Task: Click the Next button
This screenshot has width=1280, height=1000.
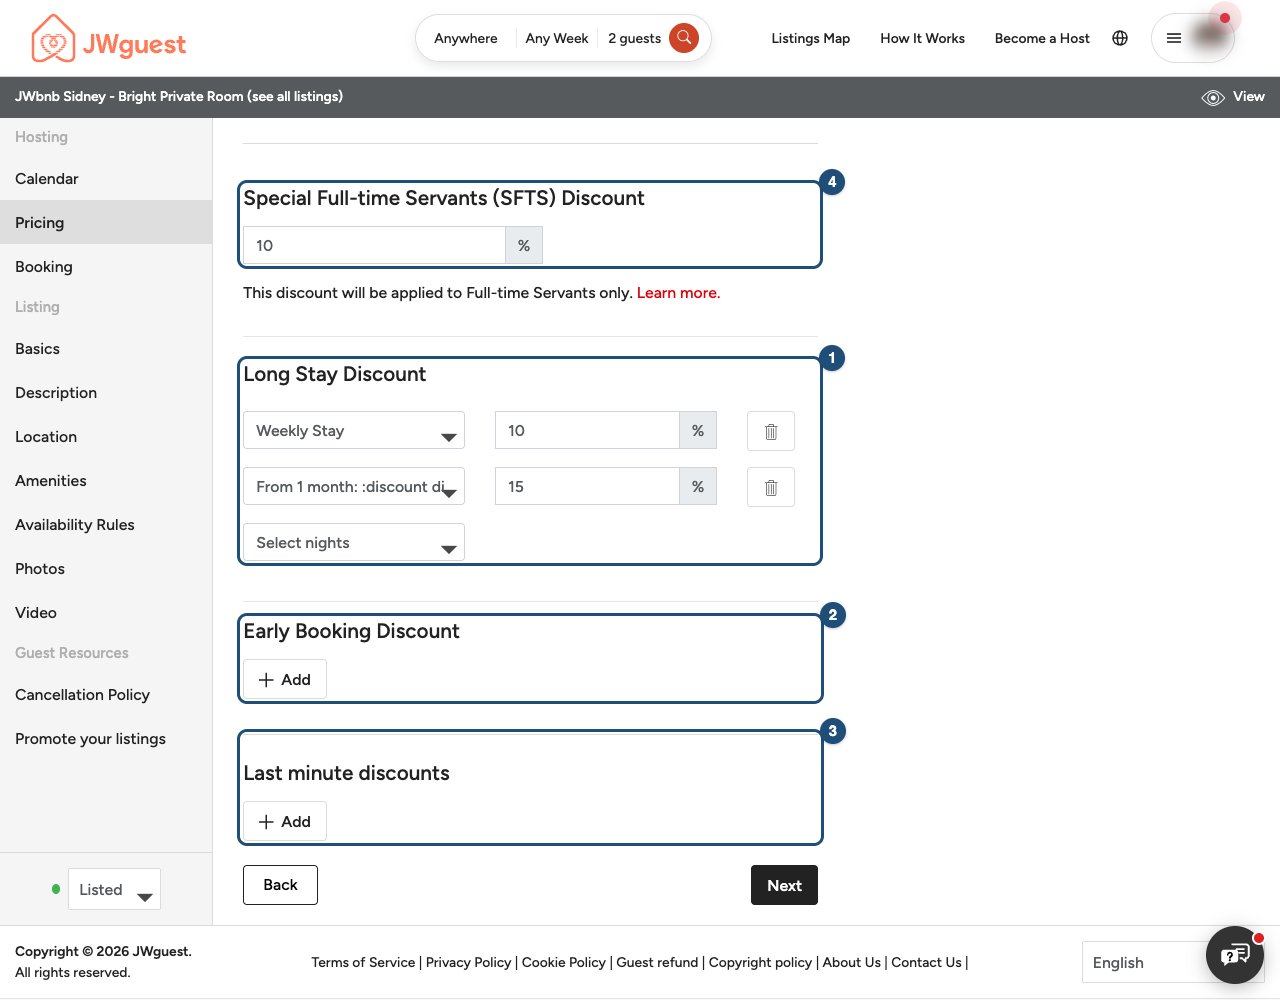Action: pyautogui.click(x=784, y=885)
